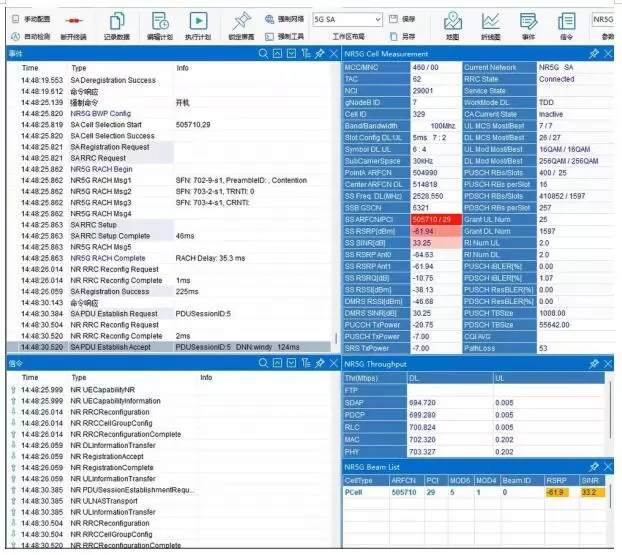Click the 强制网络 (force network) button
The width and height of the screenshot is (622, 555).
tap(284, 19)
